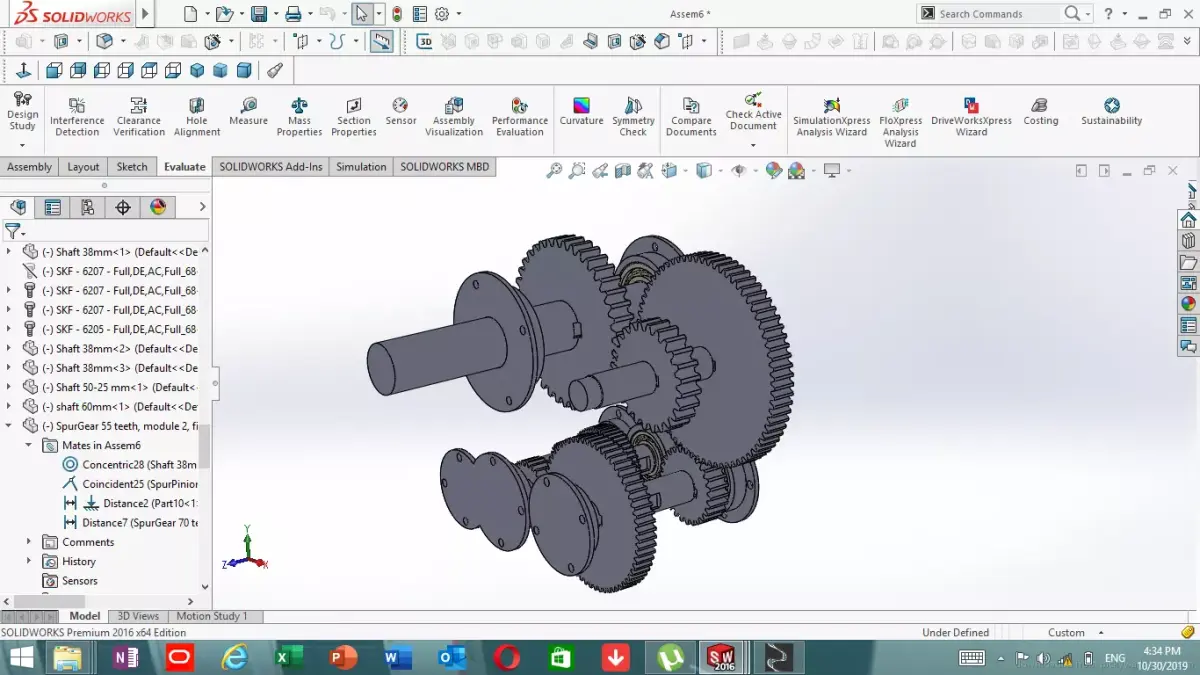Open the ConfigurationManager tab icon
The image size is (1200, 675).
[88, 207]
